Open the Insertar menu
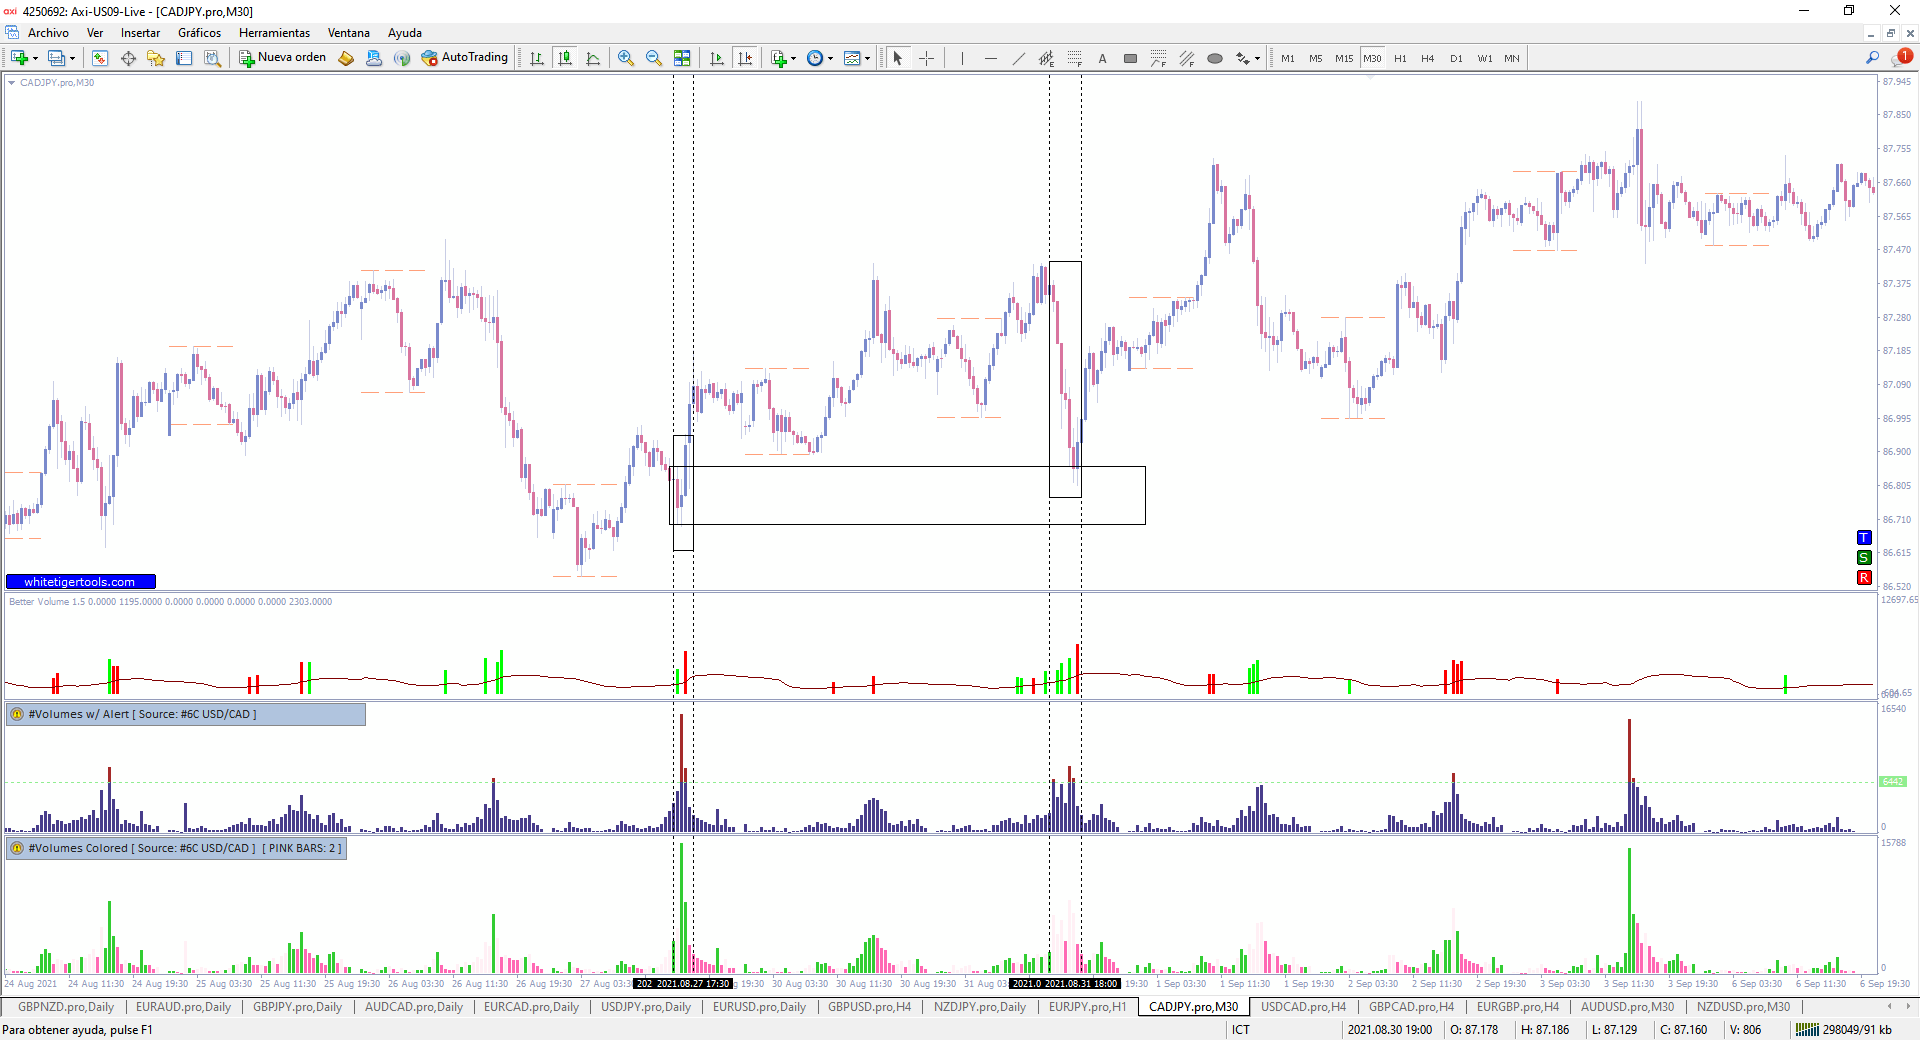The height and width of the screenshot is (1040, 1920). click(x=140, y=33)
